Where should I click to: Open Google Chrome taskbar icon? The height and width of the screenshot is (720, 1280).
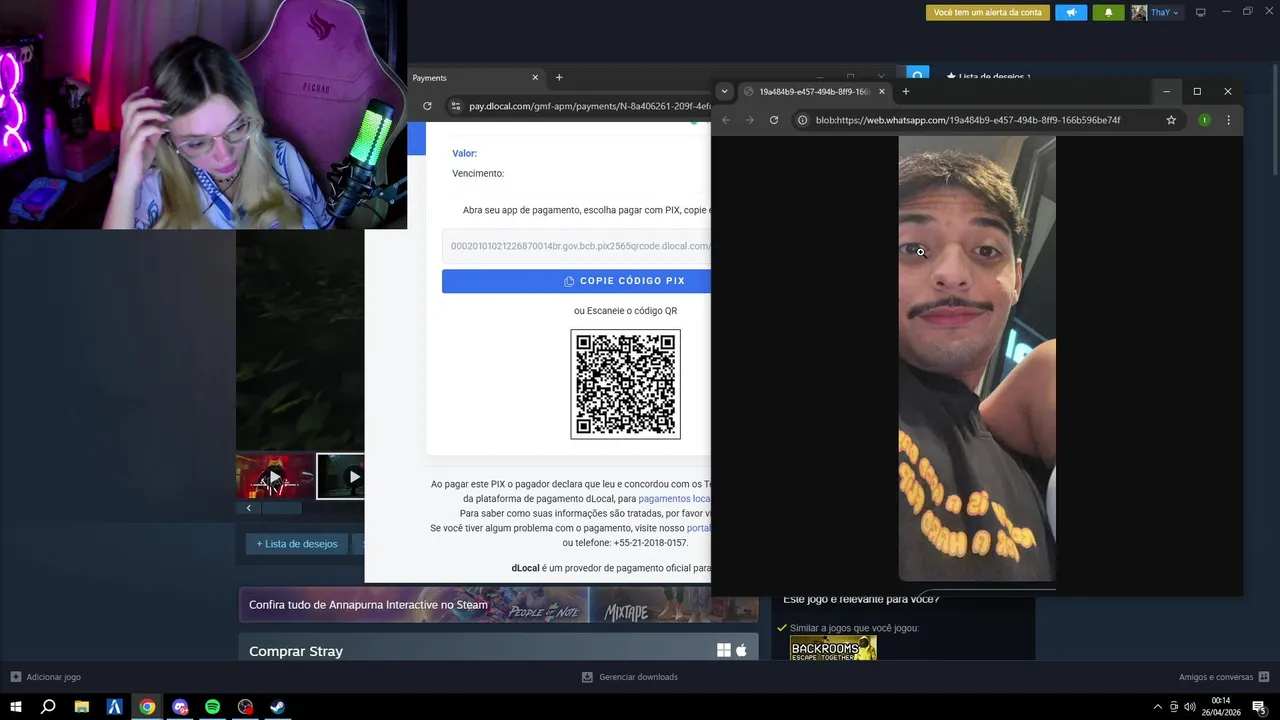pyautogui.click(x=147, y=707)
